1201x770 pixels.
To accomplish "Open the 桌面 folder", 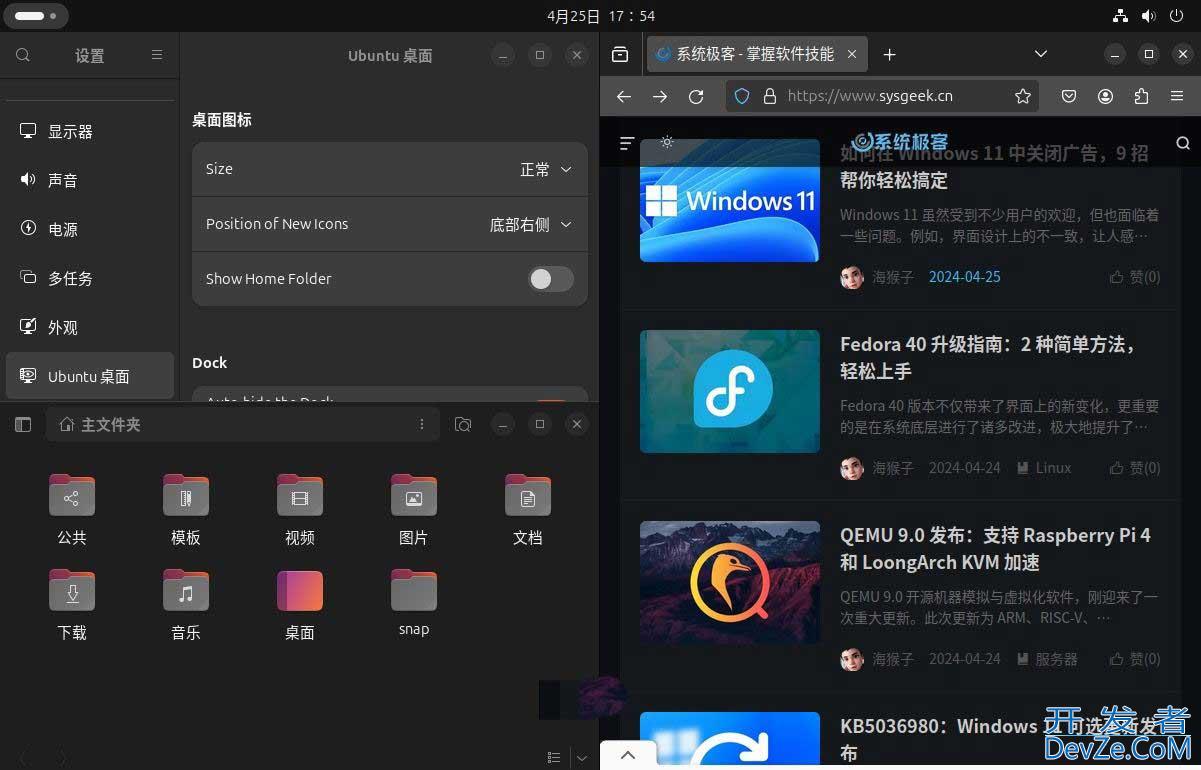I will (x=300, y=605).
